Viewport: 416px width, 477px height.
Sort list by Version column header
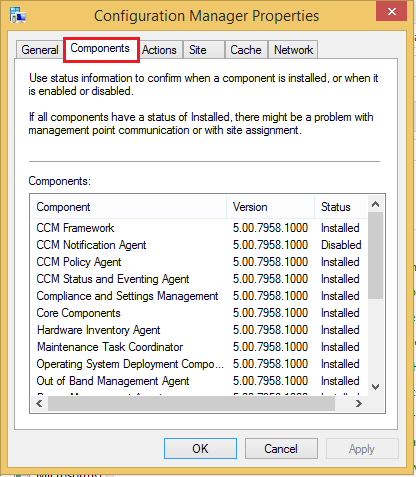270,207
